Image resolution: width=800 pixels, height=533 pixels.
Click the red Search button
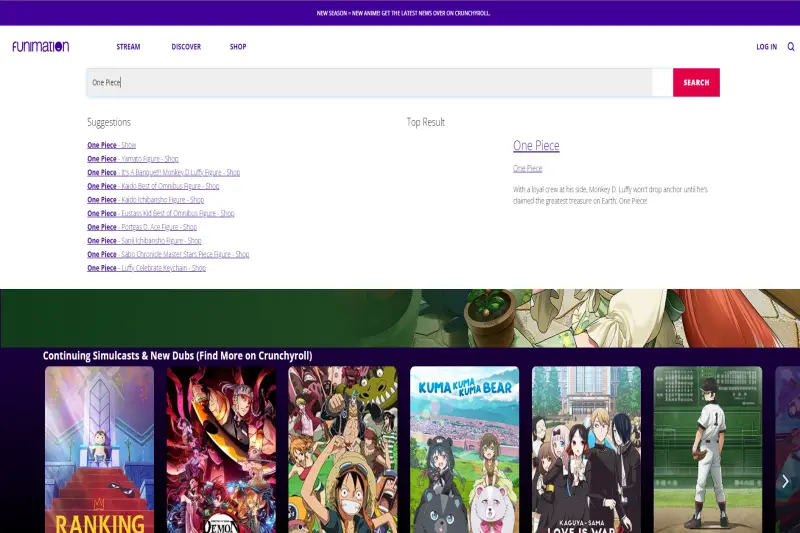click(x=696, y=82)
